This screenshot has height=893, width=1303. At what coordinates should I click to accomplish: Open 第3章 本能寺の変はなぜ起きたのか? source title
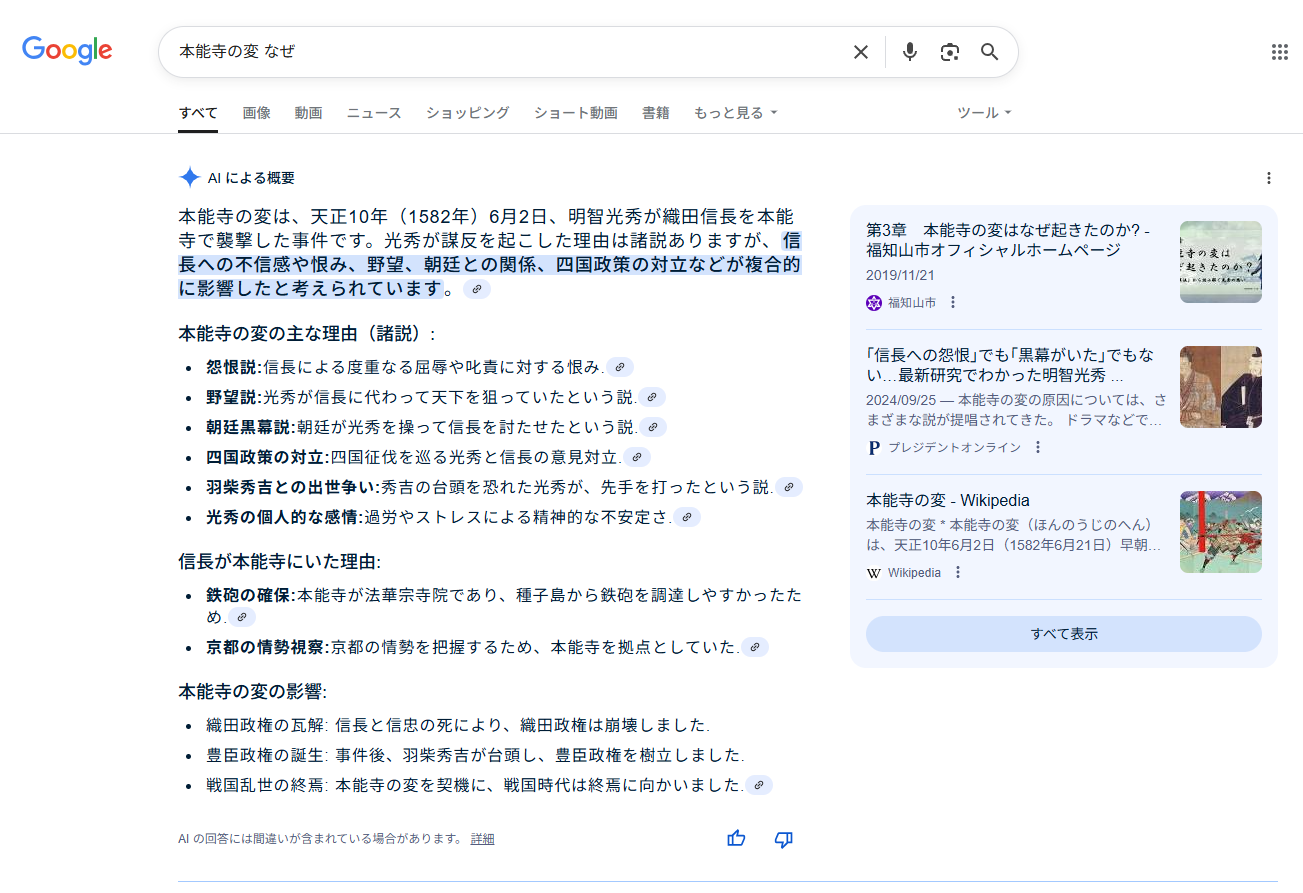(x=1008, y=240)
